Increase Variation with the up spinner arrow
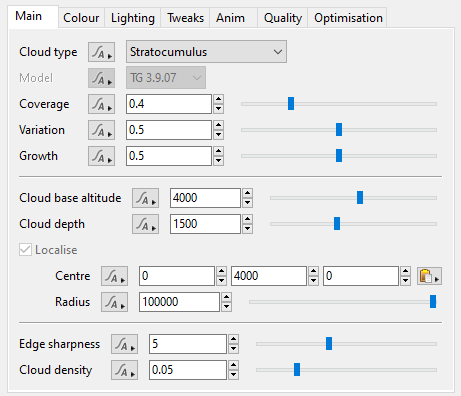The height and width of the screenshot is (396, 461). (218, 125)
